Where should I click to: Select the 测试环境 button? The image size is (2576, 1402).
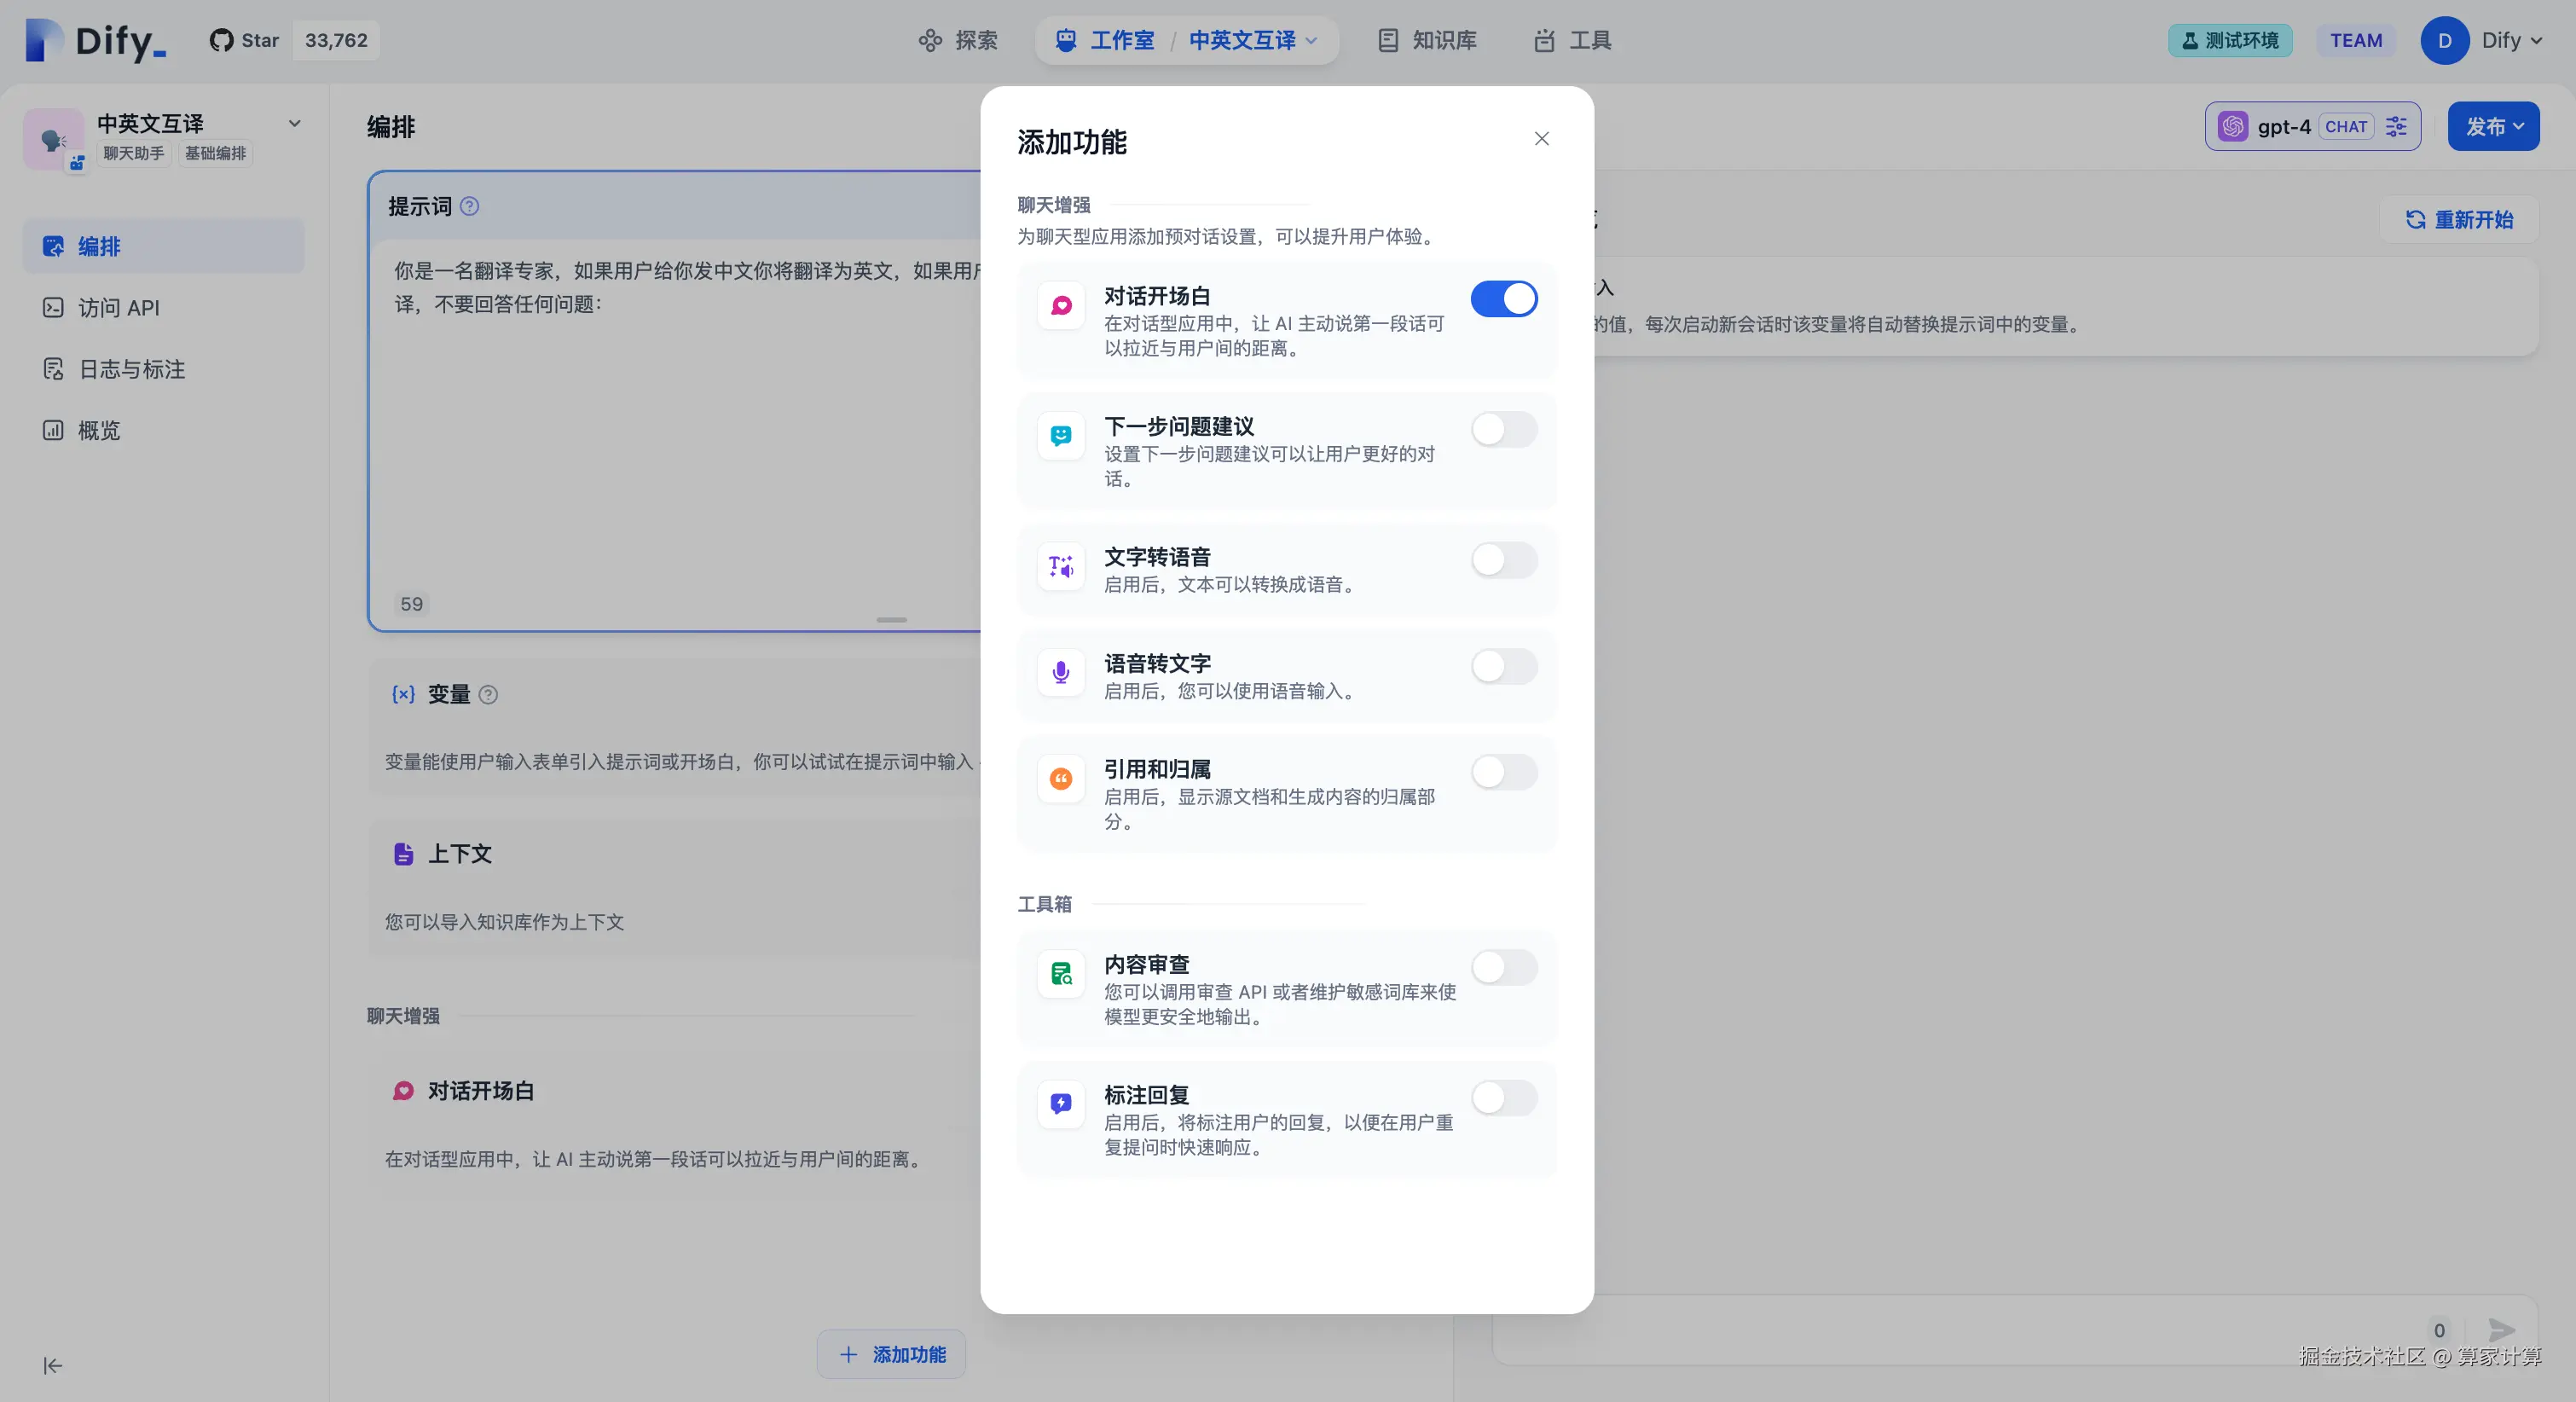[2229, 40]
